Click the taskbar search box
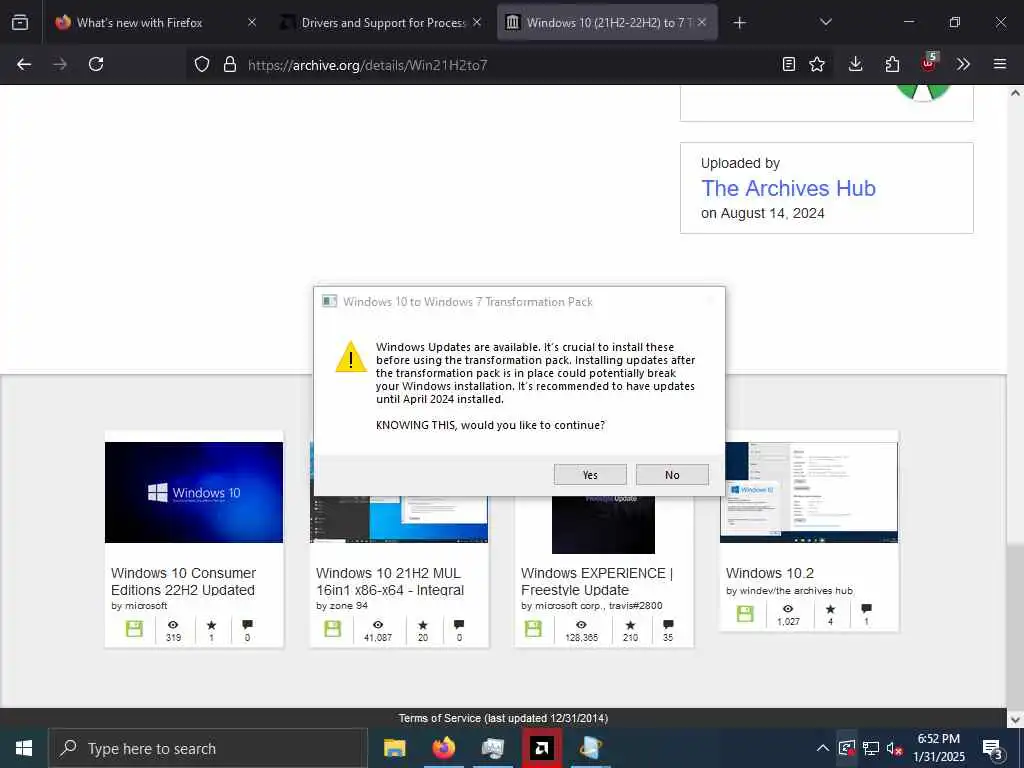Screen dimensions: 1024x768 (x=208, y=748)
